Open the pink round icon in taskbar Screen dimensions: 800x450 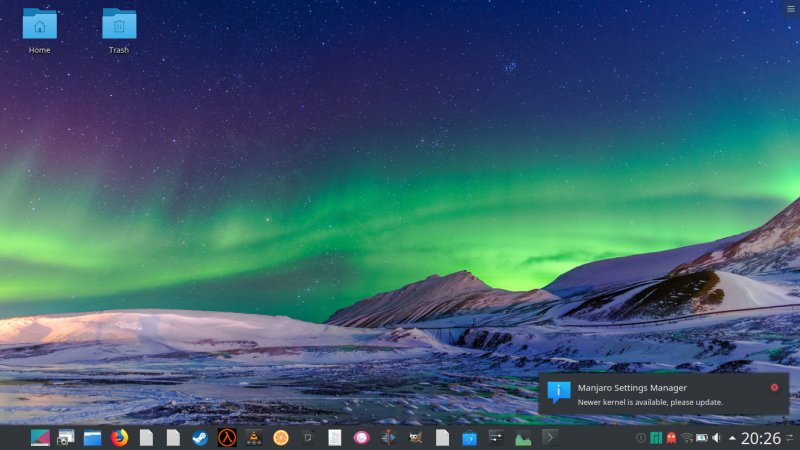[x=361, y=438]
